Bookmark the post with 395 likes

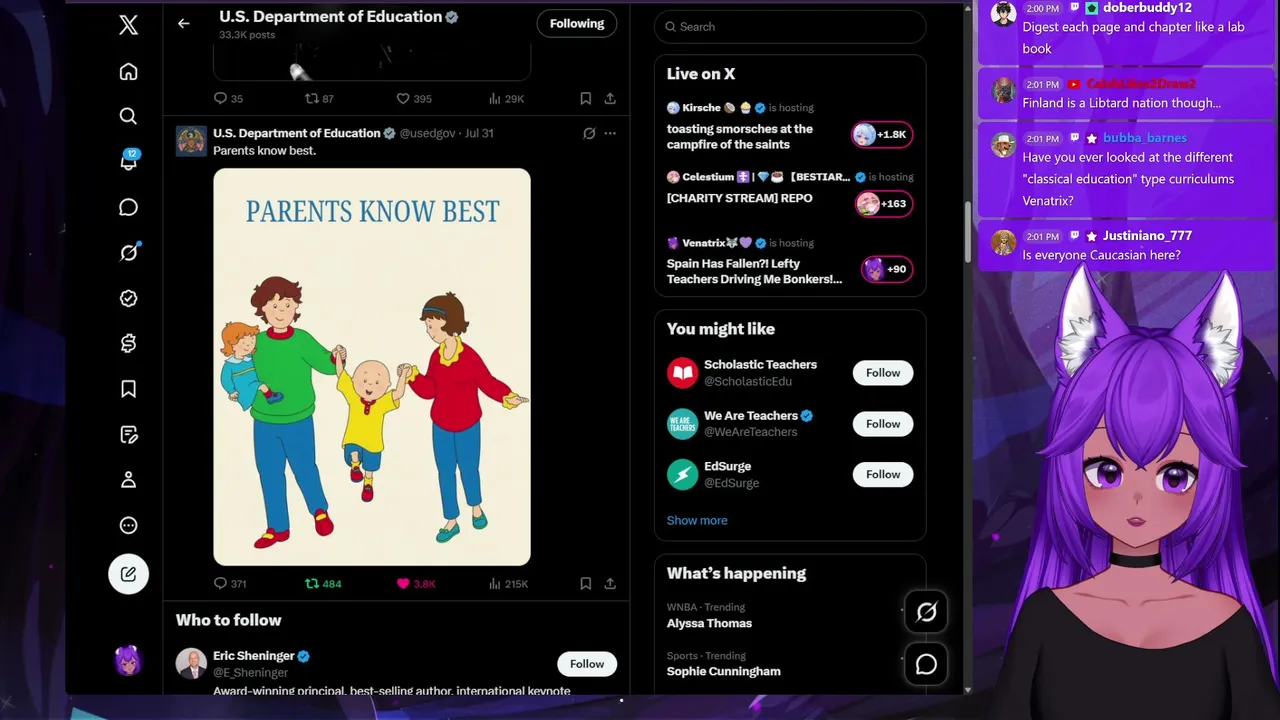click(x=586, y=98)
